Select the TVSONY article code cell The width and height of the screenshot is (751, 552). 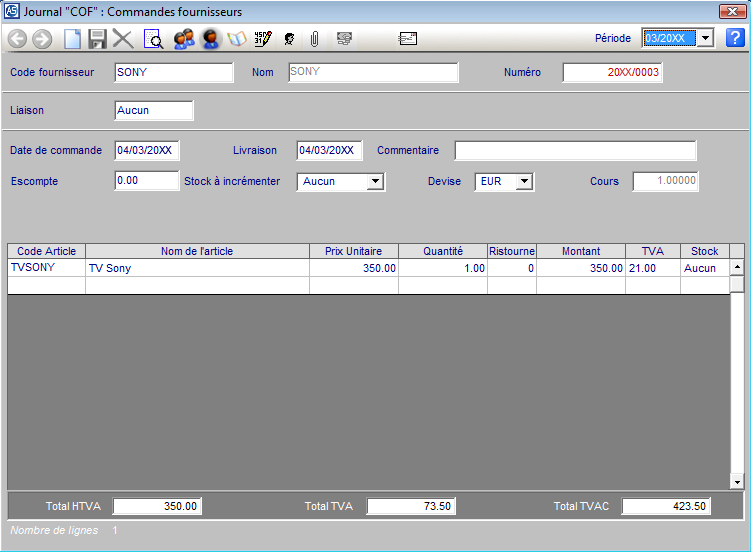pos(46,268)
